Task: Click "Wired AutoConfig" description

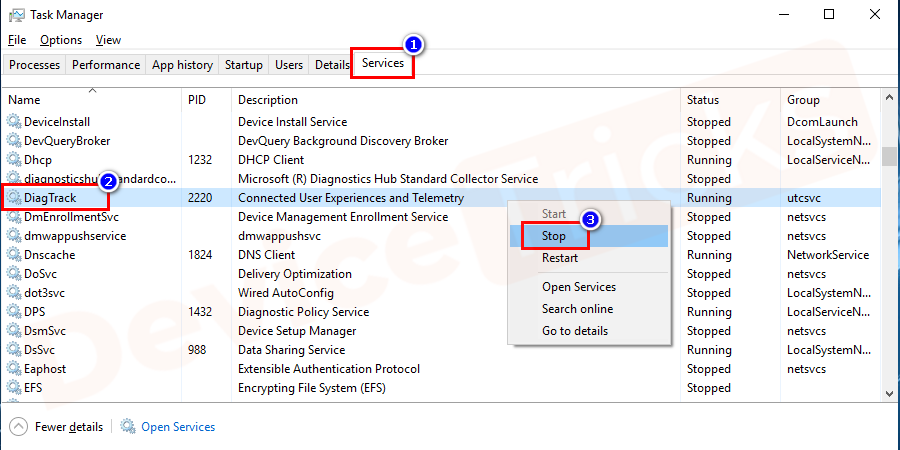Action: coord(286,293)
